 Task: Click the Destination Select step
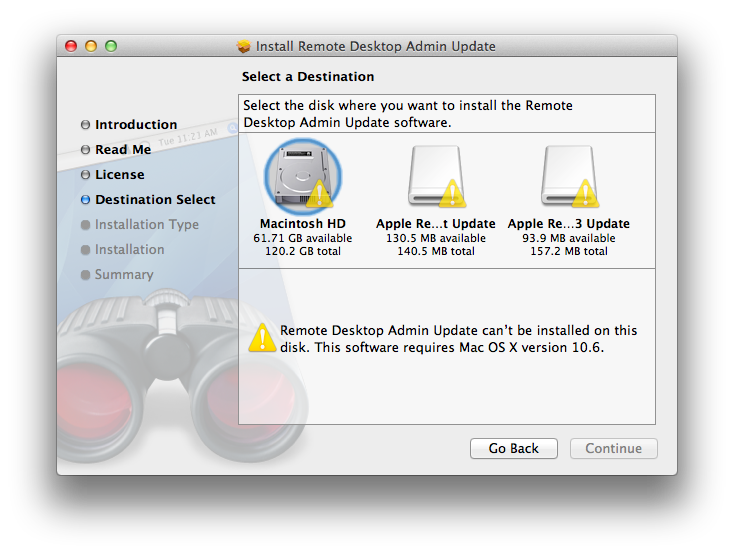click(x=155, y=199)
